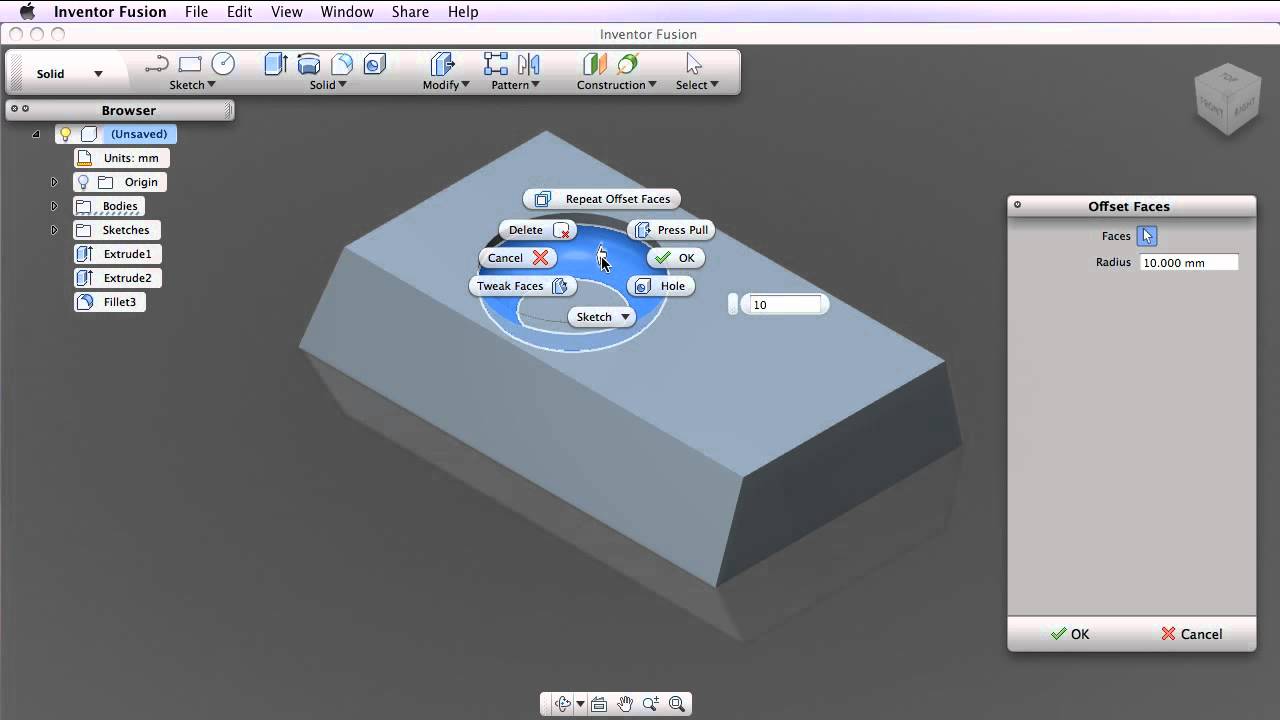Activate the Press Pull icon in Modify group
Viewport: 1280px width, 720px height.
point(442,64)
